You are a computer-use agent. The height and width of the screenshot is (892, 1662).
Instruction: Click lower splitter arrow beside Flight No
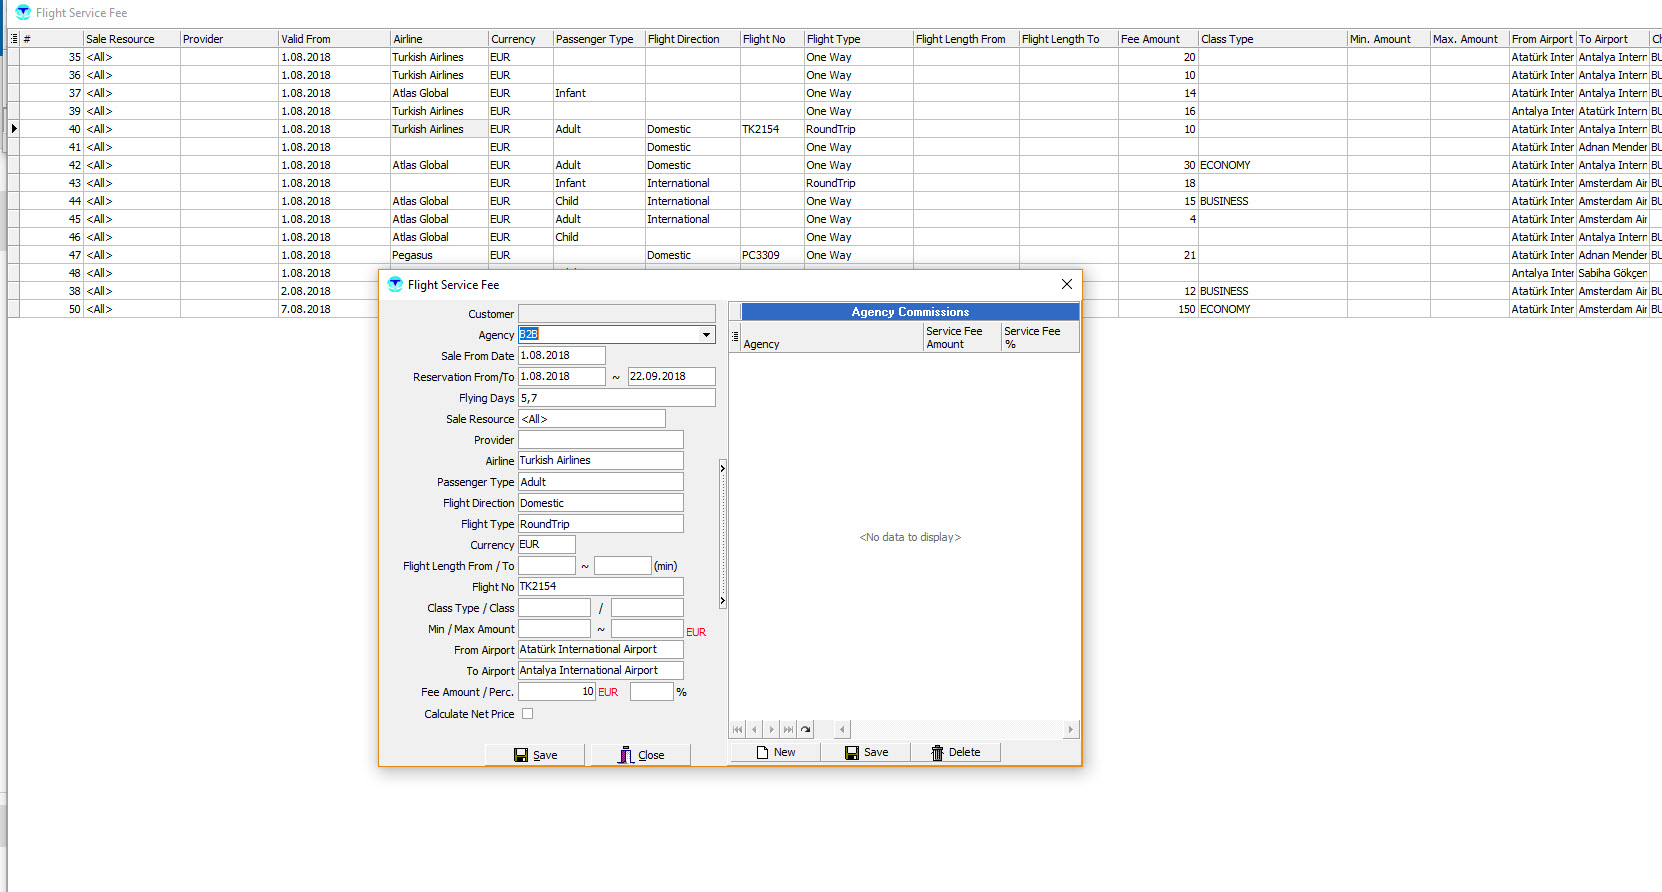coord(722,601)
